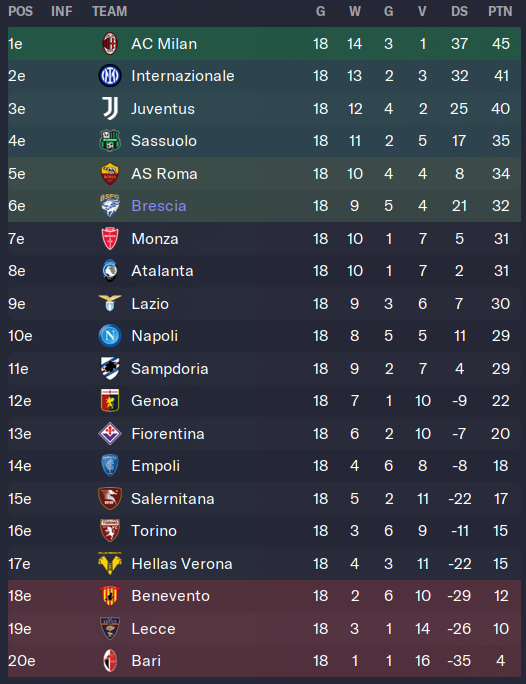Screen dimensions: 526x684
Task: Sort table by POS column header
Action: pyautogui.click(x=20, y=11)
